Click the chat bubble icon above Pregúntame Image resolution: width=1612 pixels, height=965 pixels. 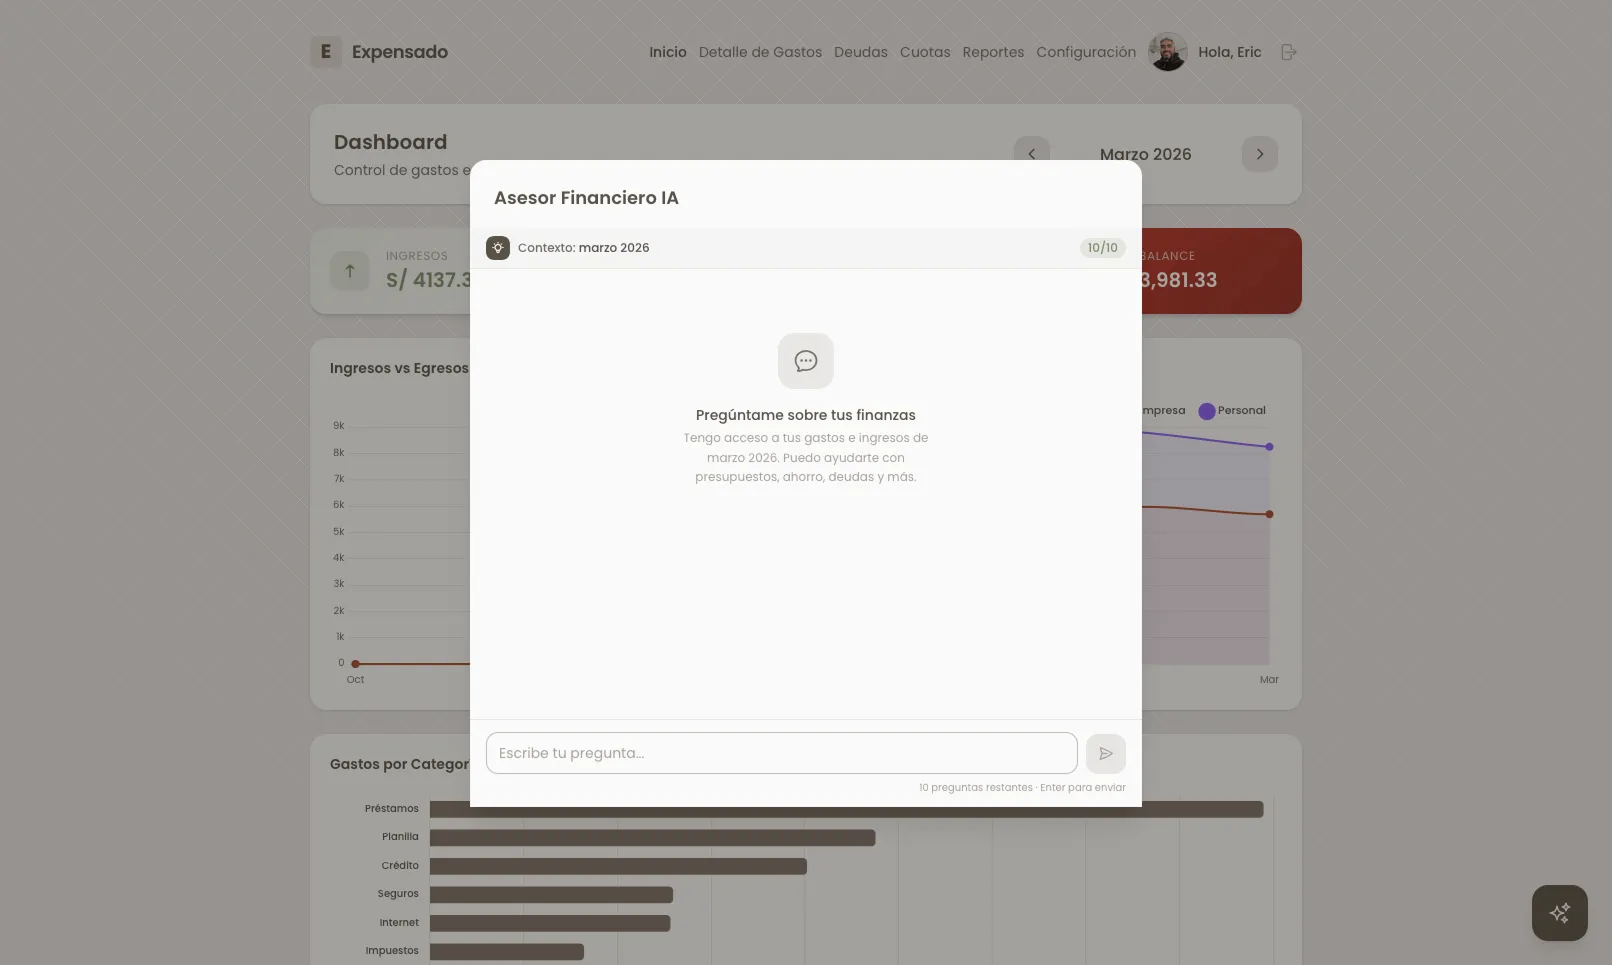coord(805,361)
